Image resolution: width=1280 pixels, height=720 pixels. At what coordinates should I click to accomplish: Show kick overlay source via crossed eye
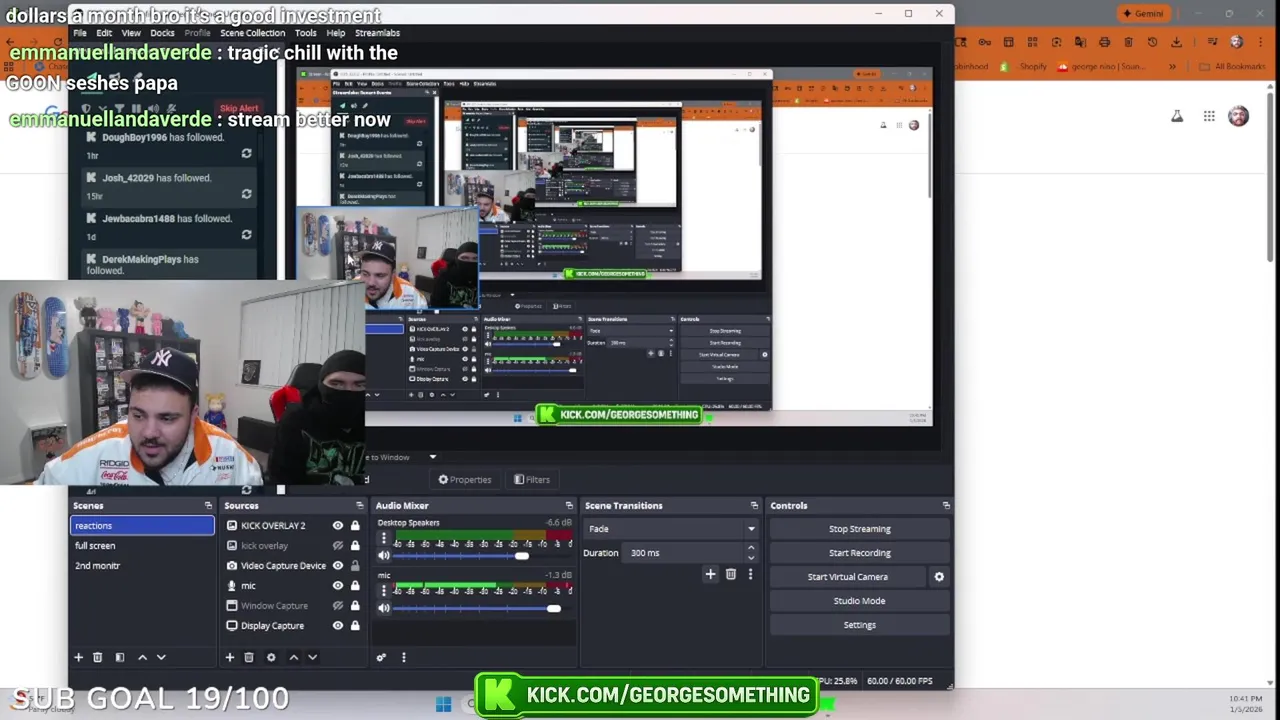[338, 546]
